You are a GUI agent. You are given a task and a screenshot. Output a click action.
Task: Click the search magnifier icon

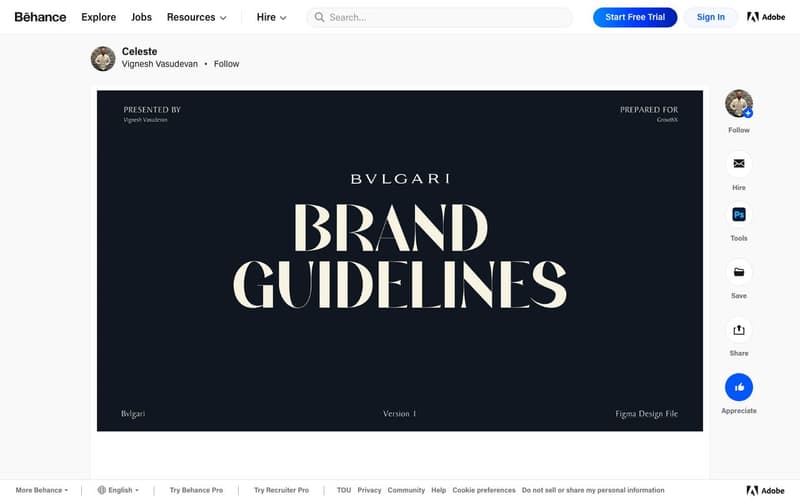[319, 17]
